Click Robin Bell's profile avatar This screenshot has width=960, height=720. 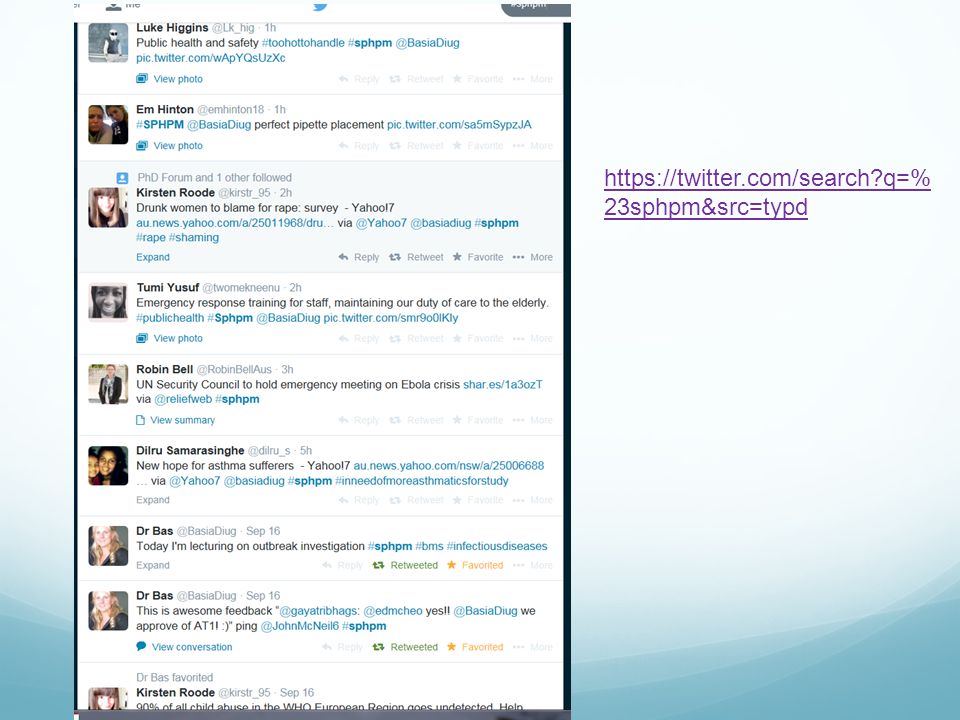(x=108, y=384)
